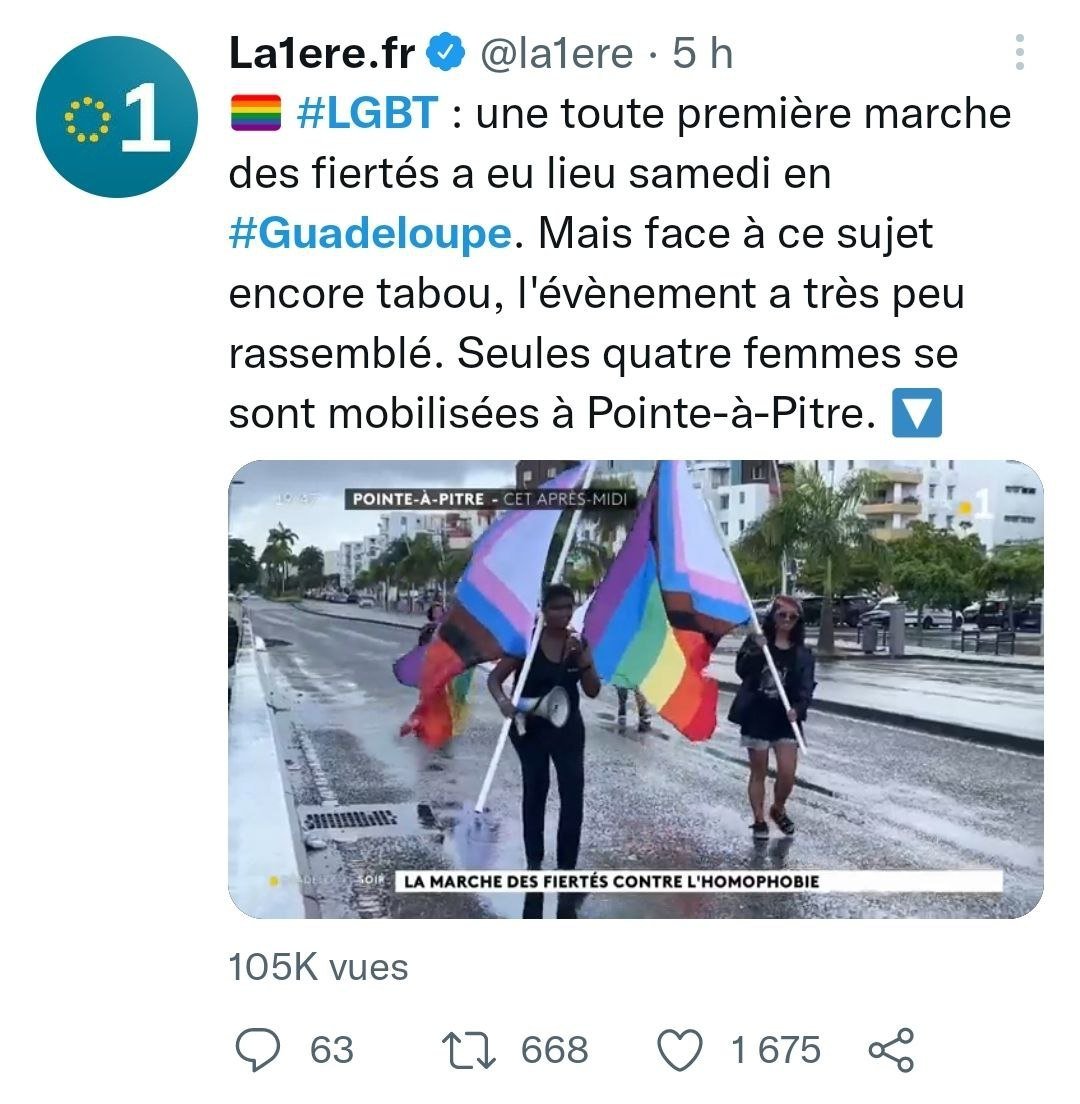The height and width of the screenshot is (1104, 1080).
Task: Click the La1ere.fr display name
Action: click(x=322, y=53)
